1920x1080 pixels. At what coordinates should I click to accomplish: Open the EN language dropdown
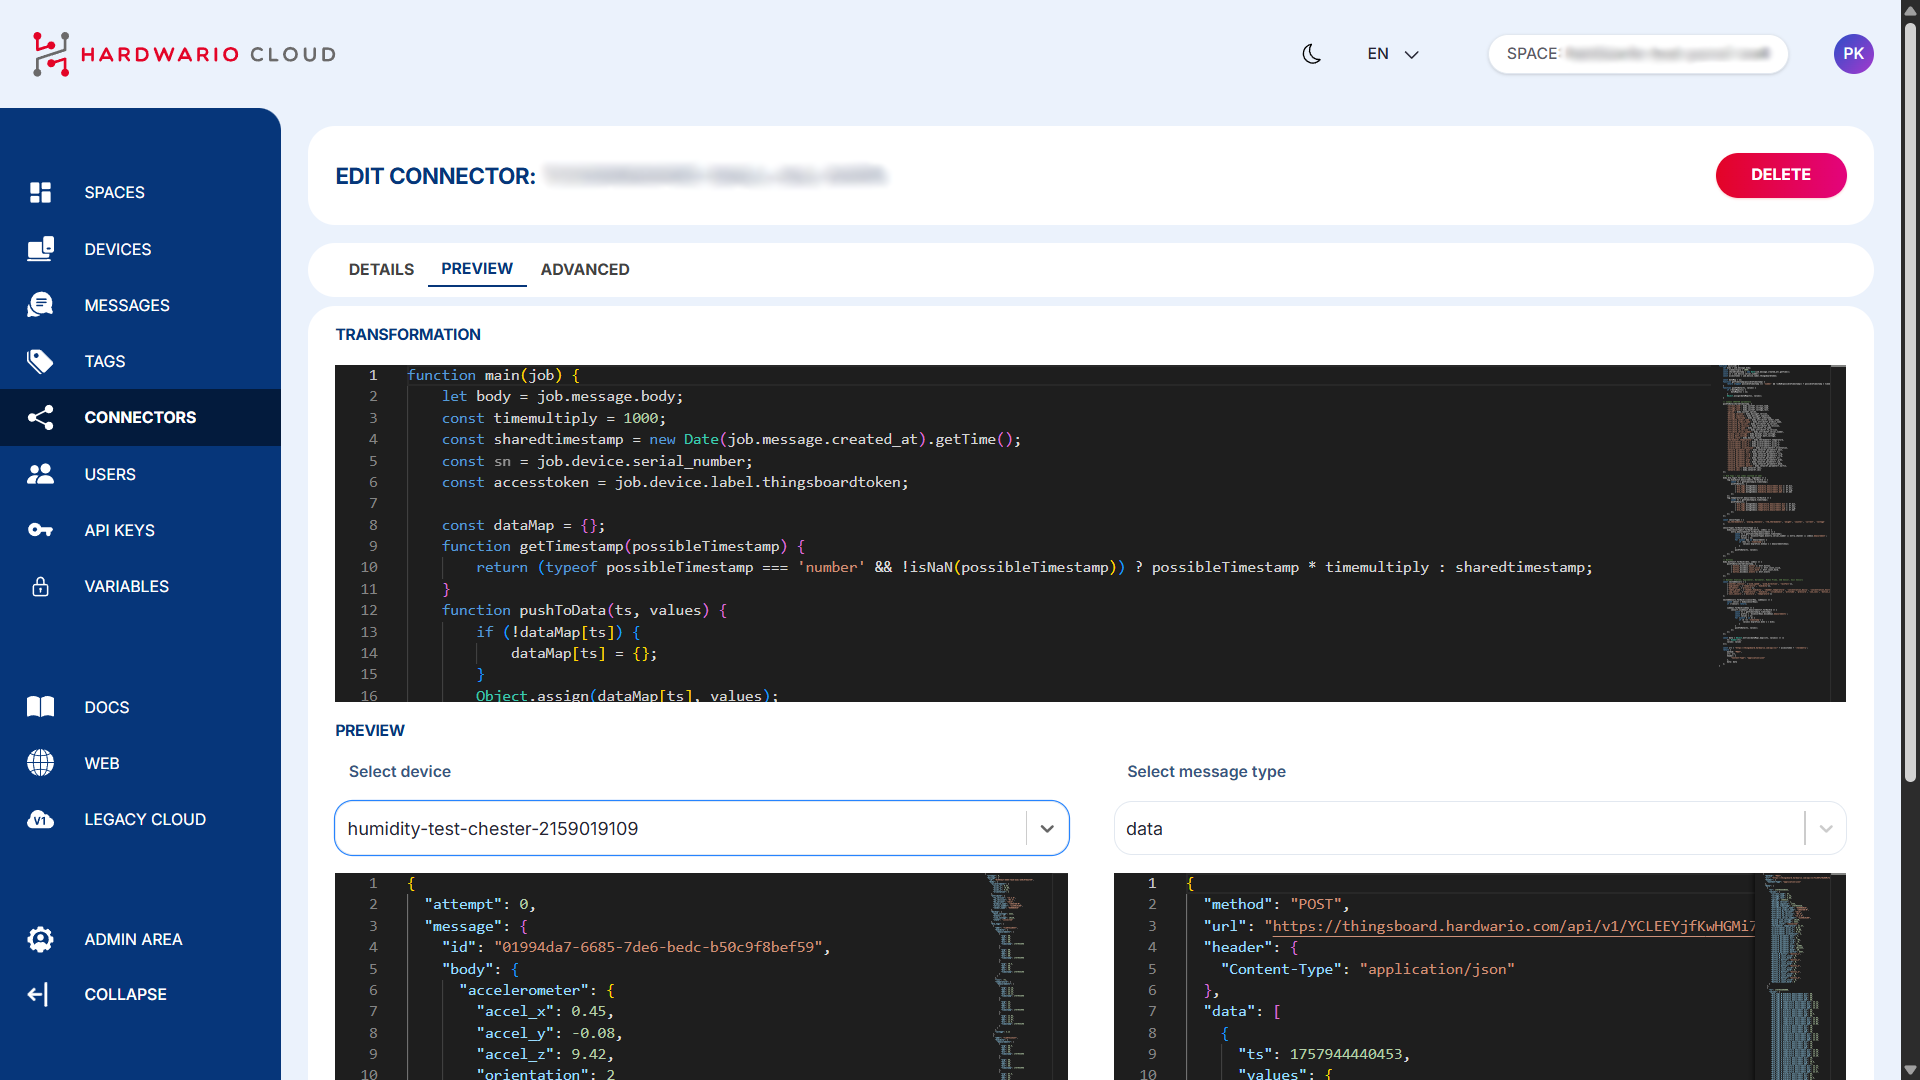pos(1392,54)
